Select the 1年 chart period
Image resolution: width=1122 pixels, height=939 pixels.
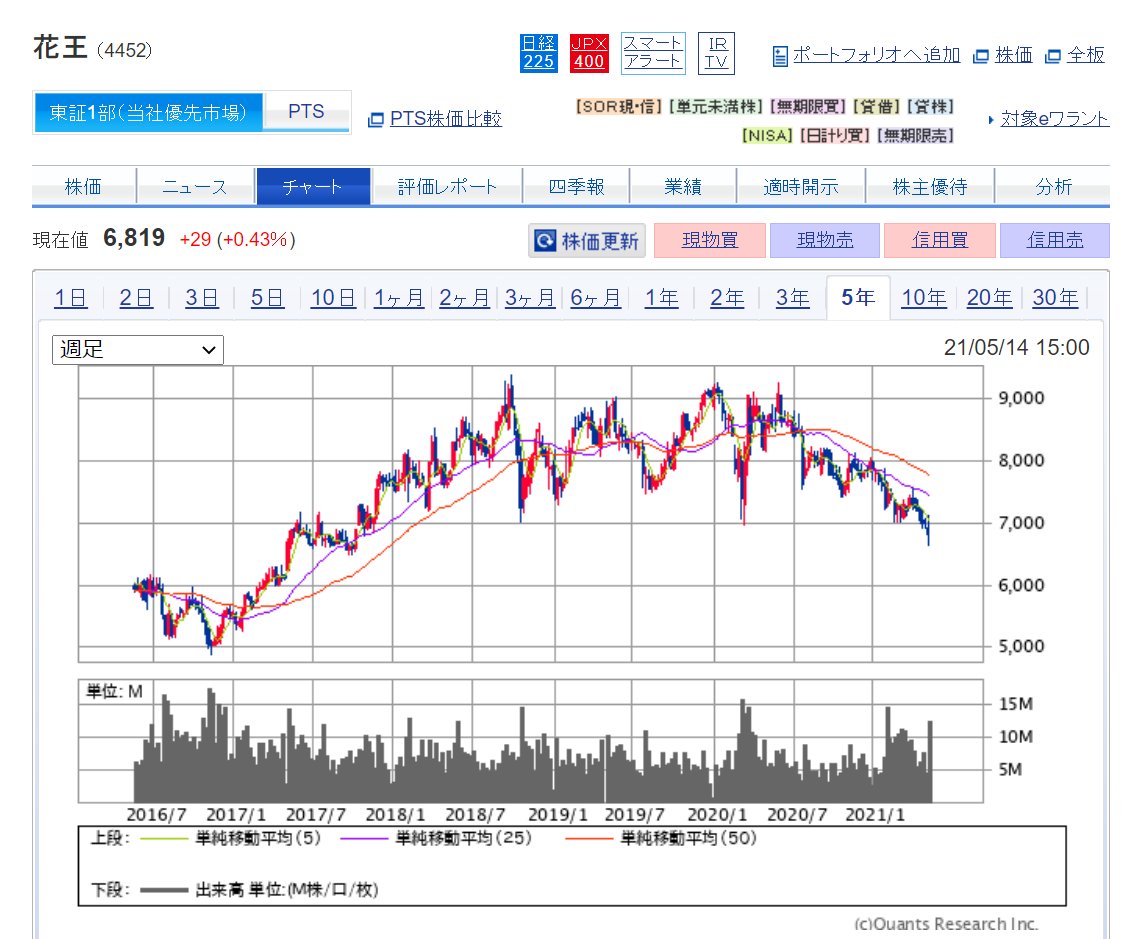661,298
